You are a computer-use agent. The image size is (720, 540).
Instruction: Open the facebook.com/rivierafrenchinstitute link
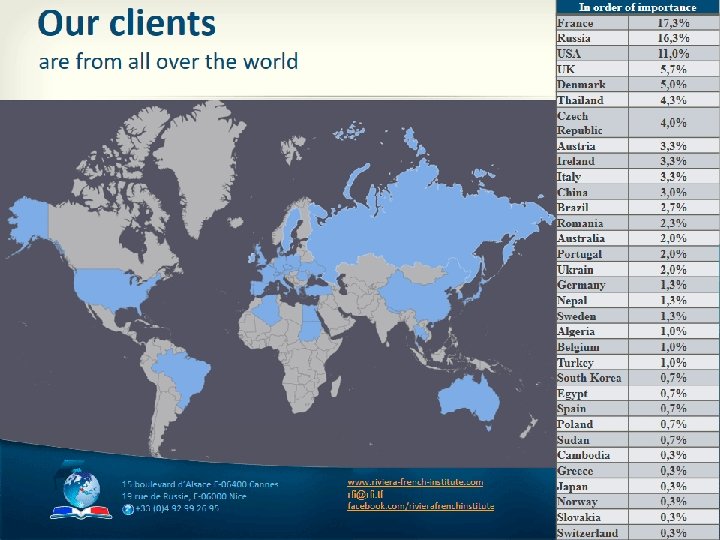click(x=420, y=506)
